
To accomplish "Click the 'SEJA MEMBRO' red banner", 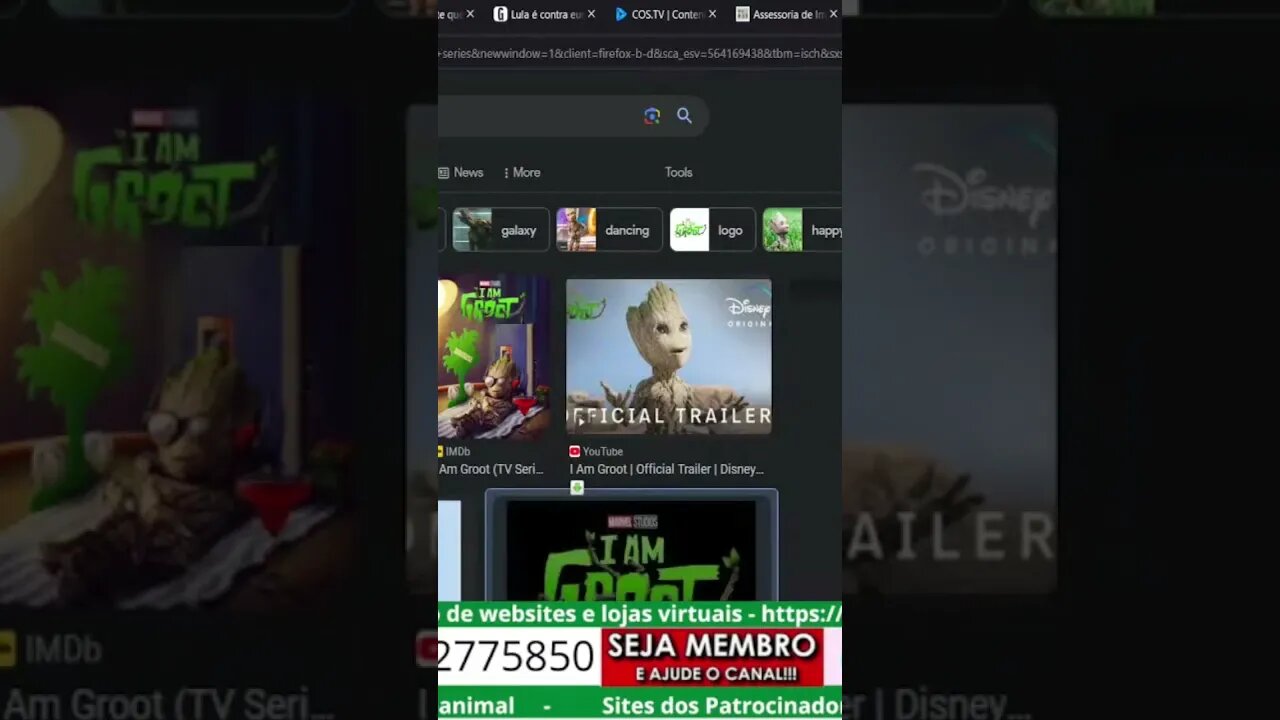I will click(712, 657).
